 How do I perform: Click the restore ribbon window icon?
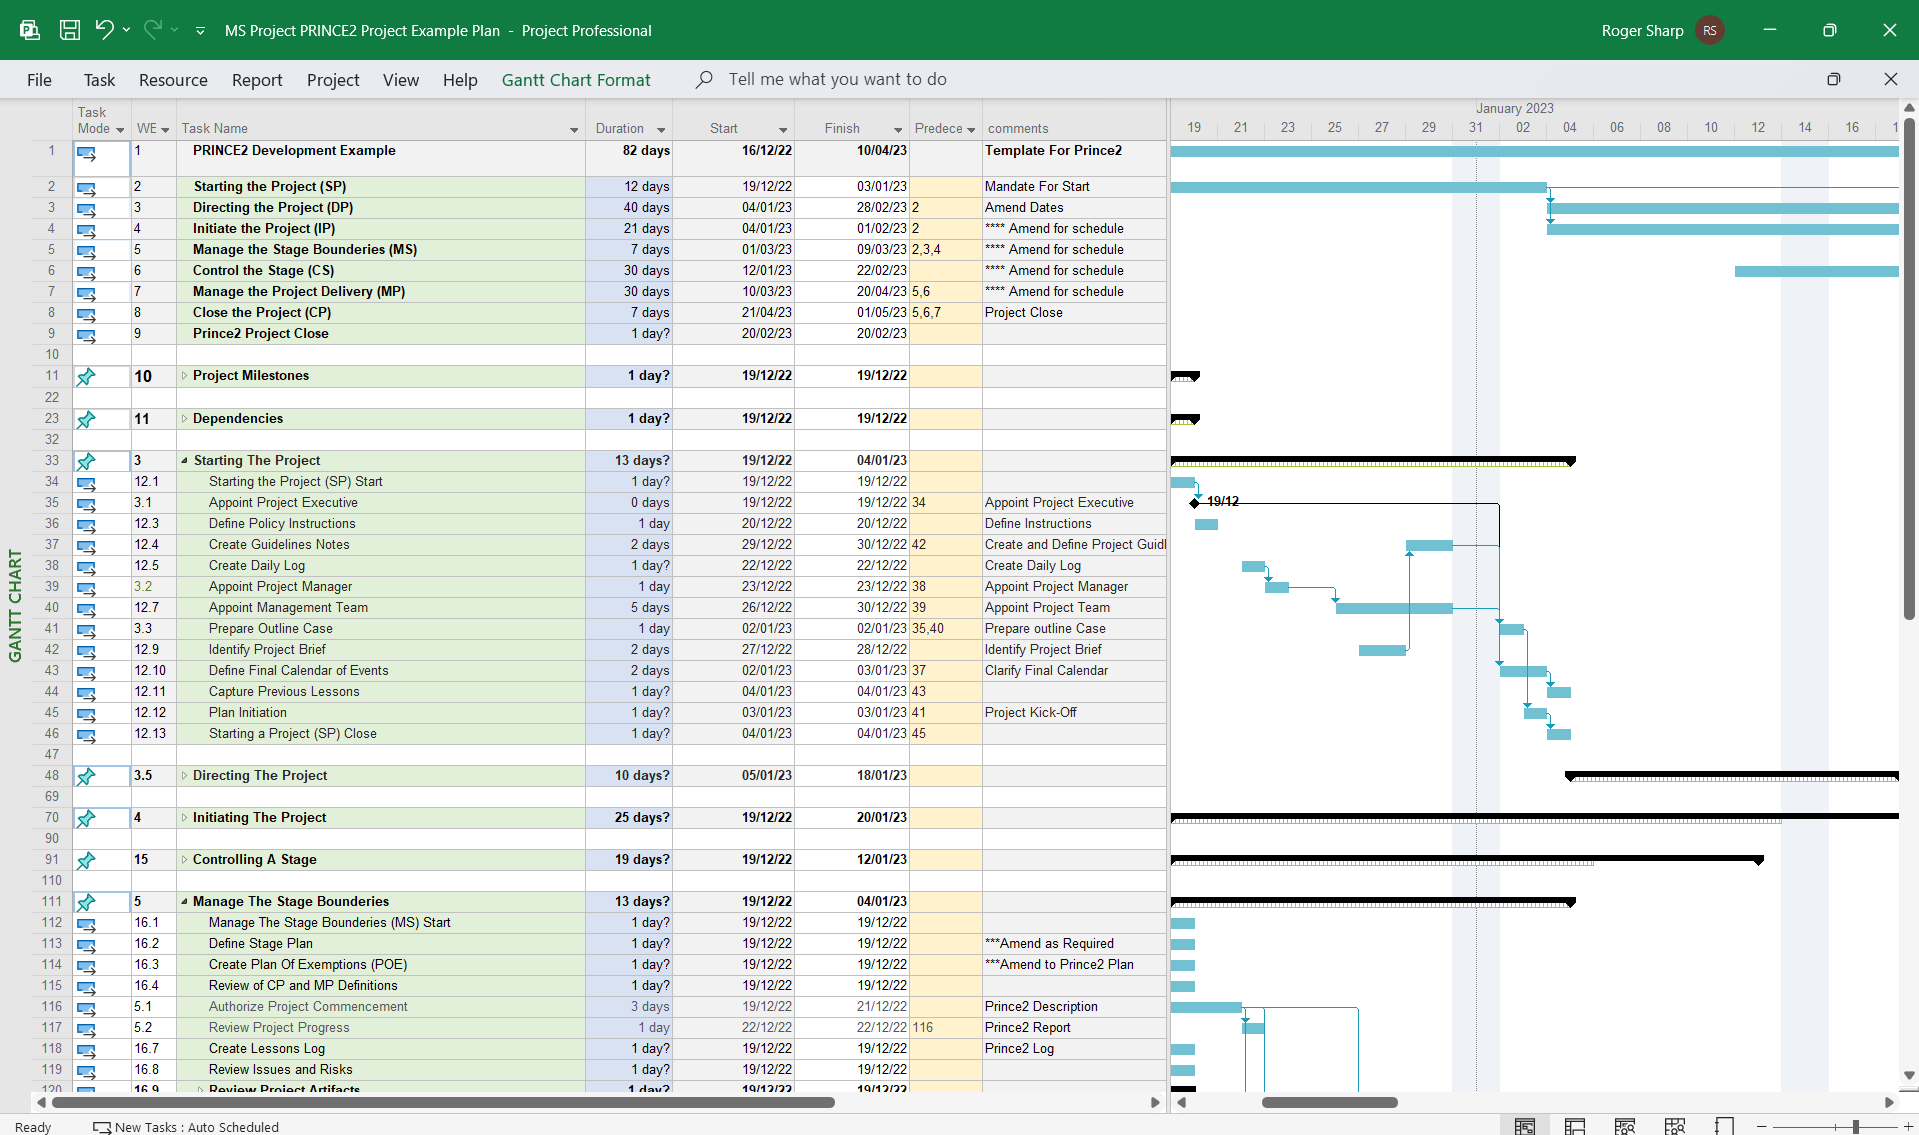tap(1833, 79)
